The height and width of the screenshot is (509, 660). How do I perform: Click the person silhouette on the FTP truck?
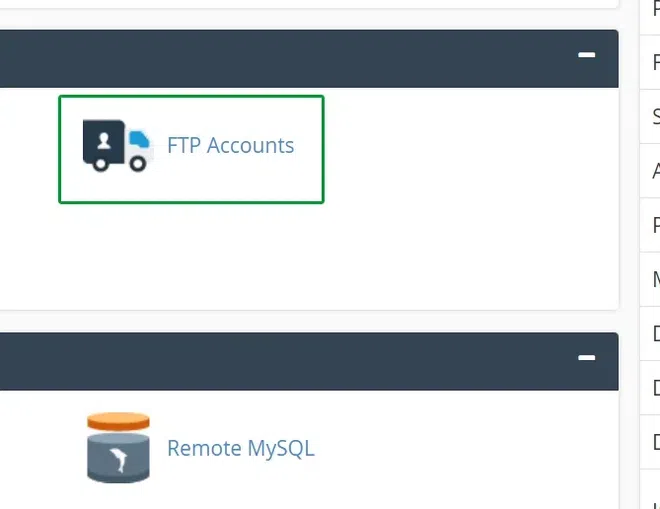click(x=103, y=140)
